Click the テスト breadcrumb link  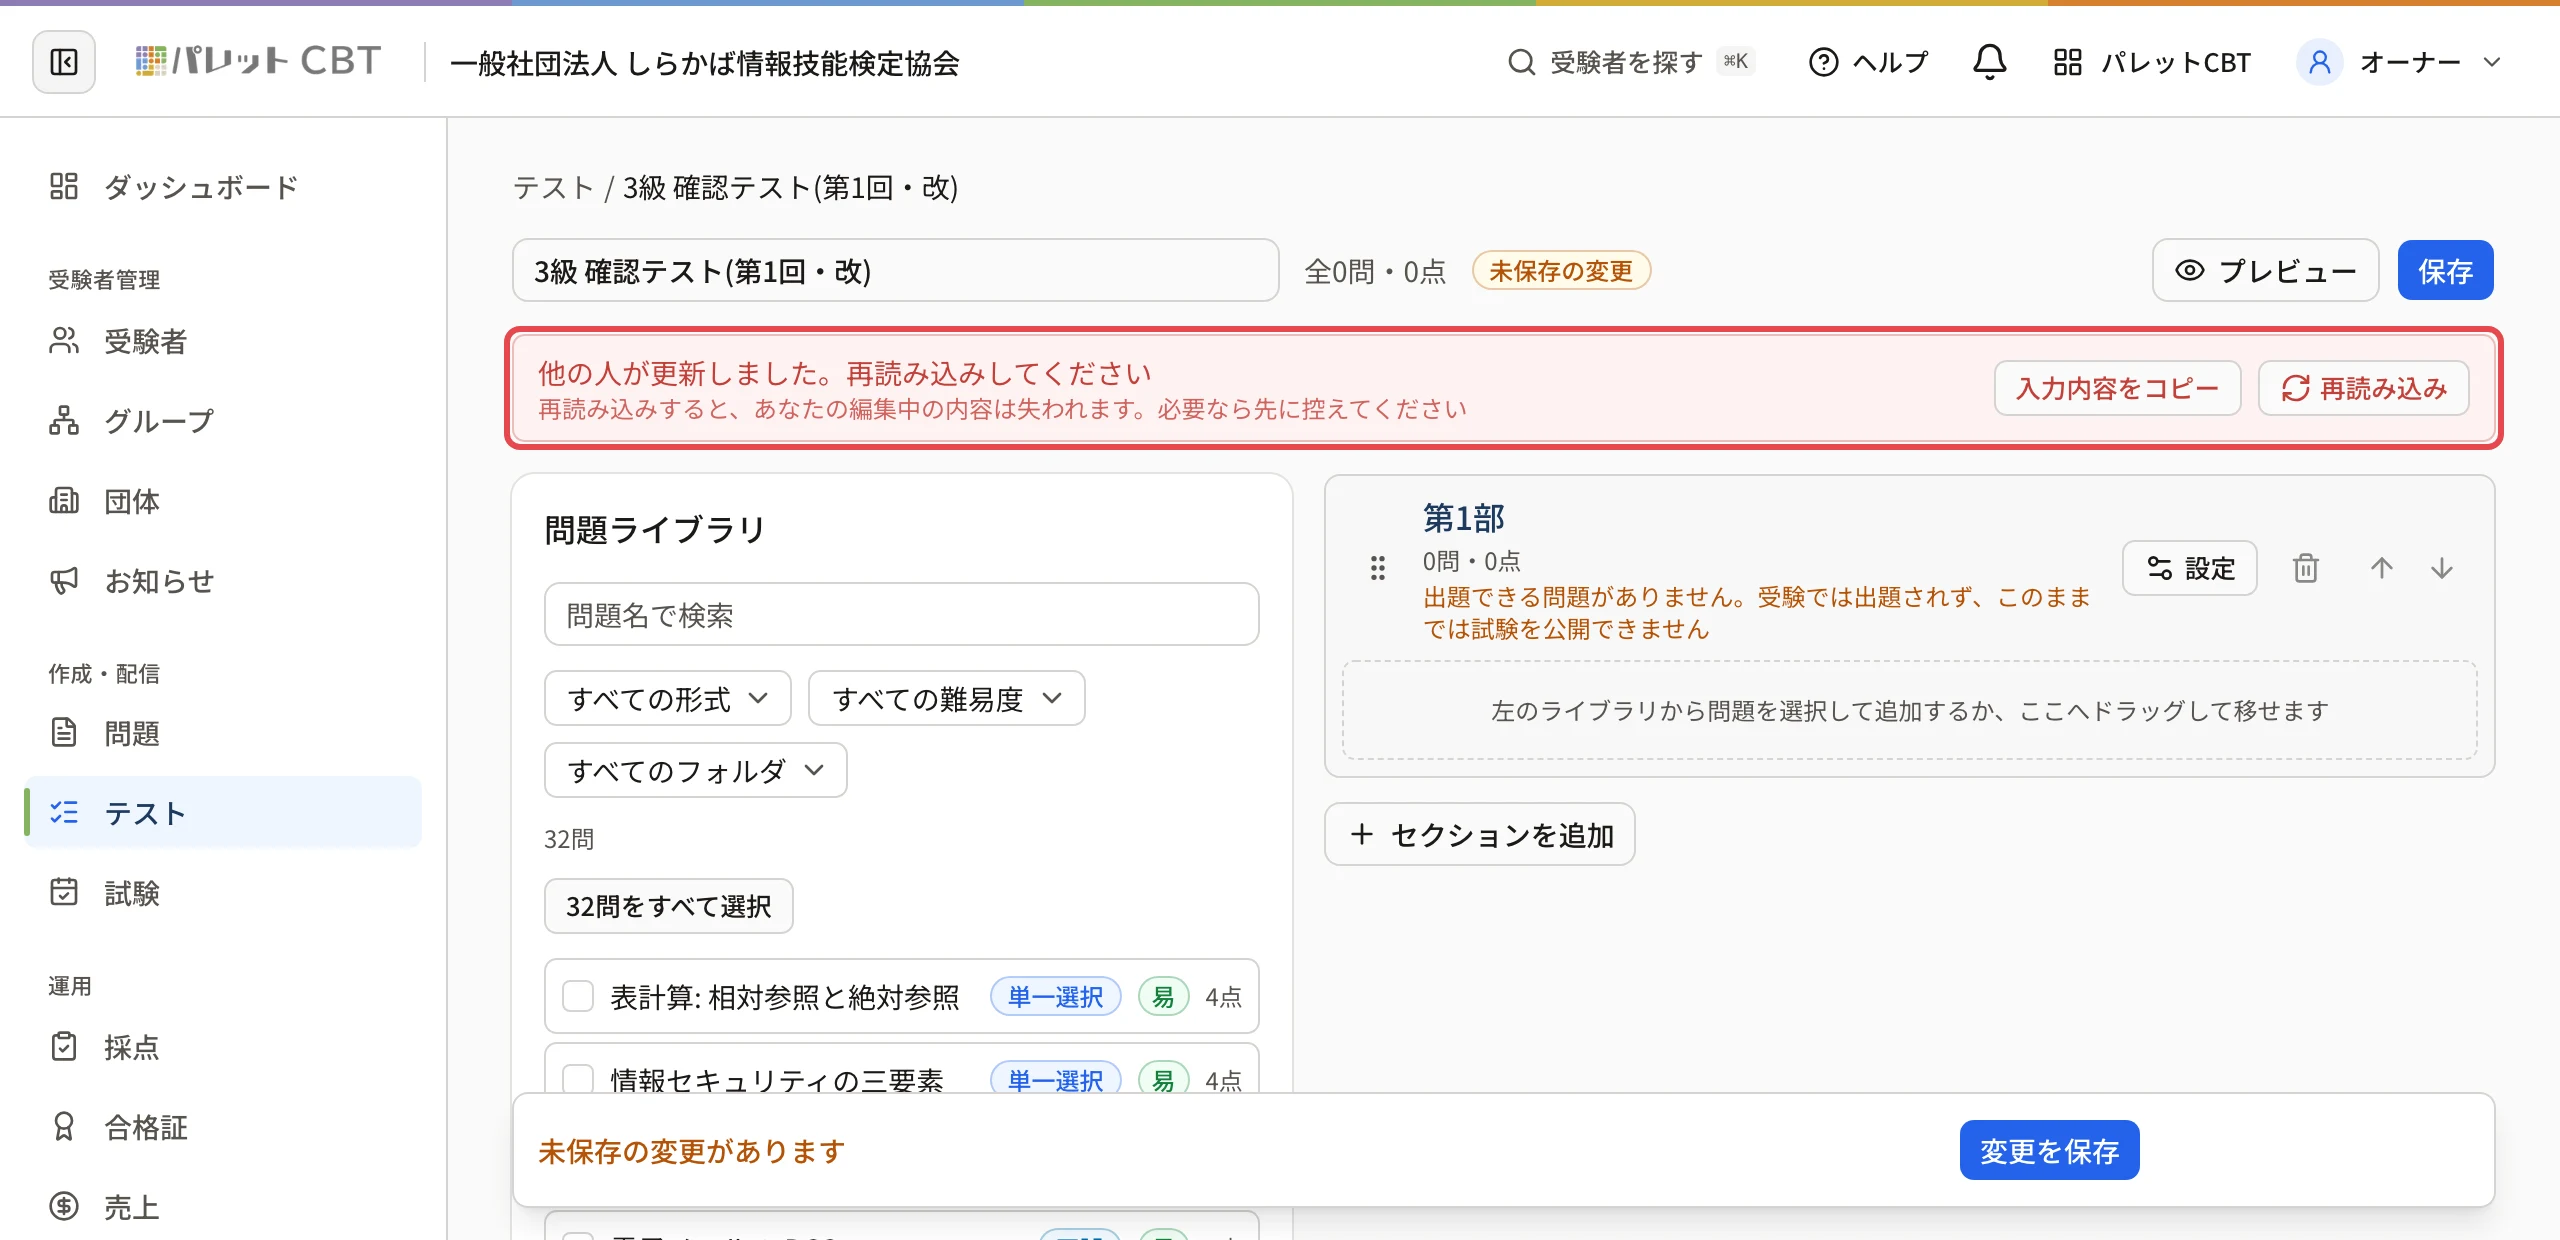tap(553, 187)
